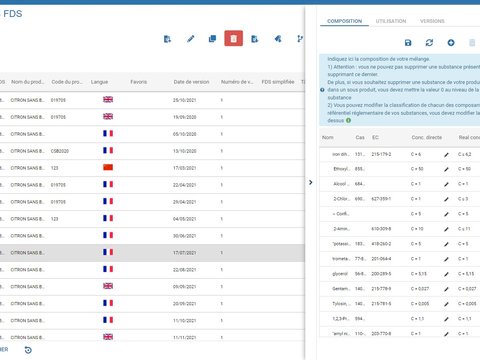The width and height of the screenshot is (480, 360).
Task: Click the 'Conc. directe' column header
Action: coord(427,137)
